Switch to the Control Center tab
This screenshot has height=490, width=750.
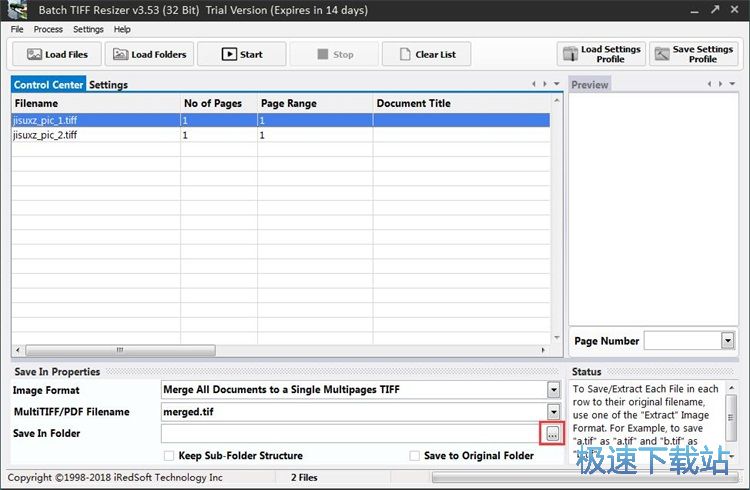click(x=48, y=85)
